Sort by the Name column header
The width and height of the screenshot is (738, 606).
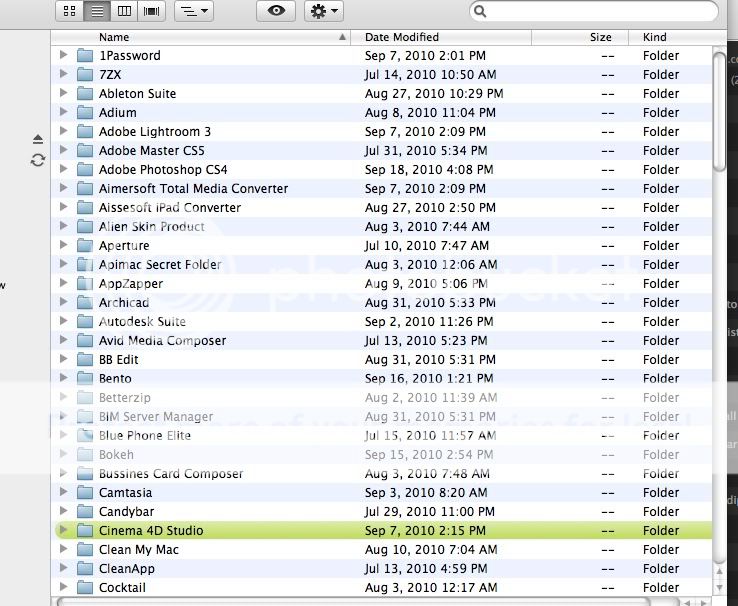pyautogui.click(x=201, y=37)
